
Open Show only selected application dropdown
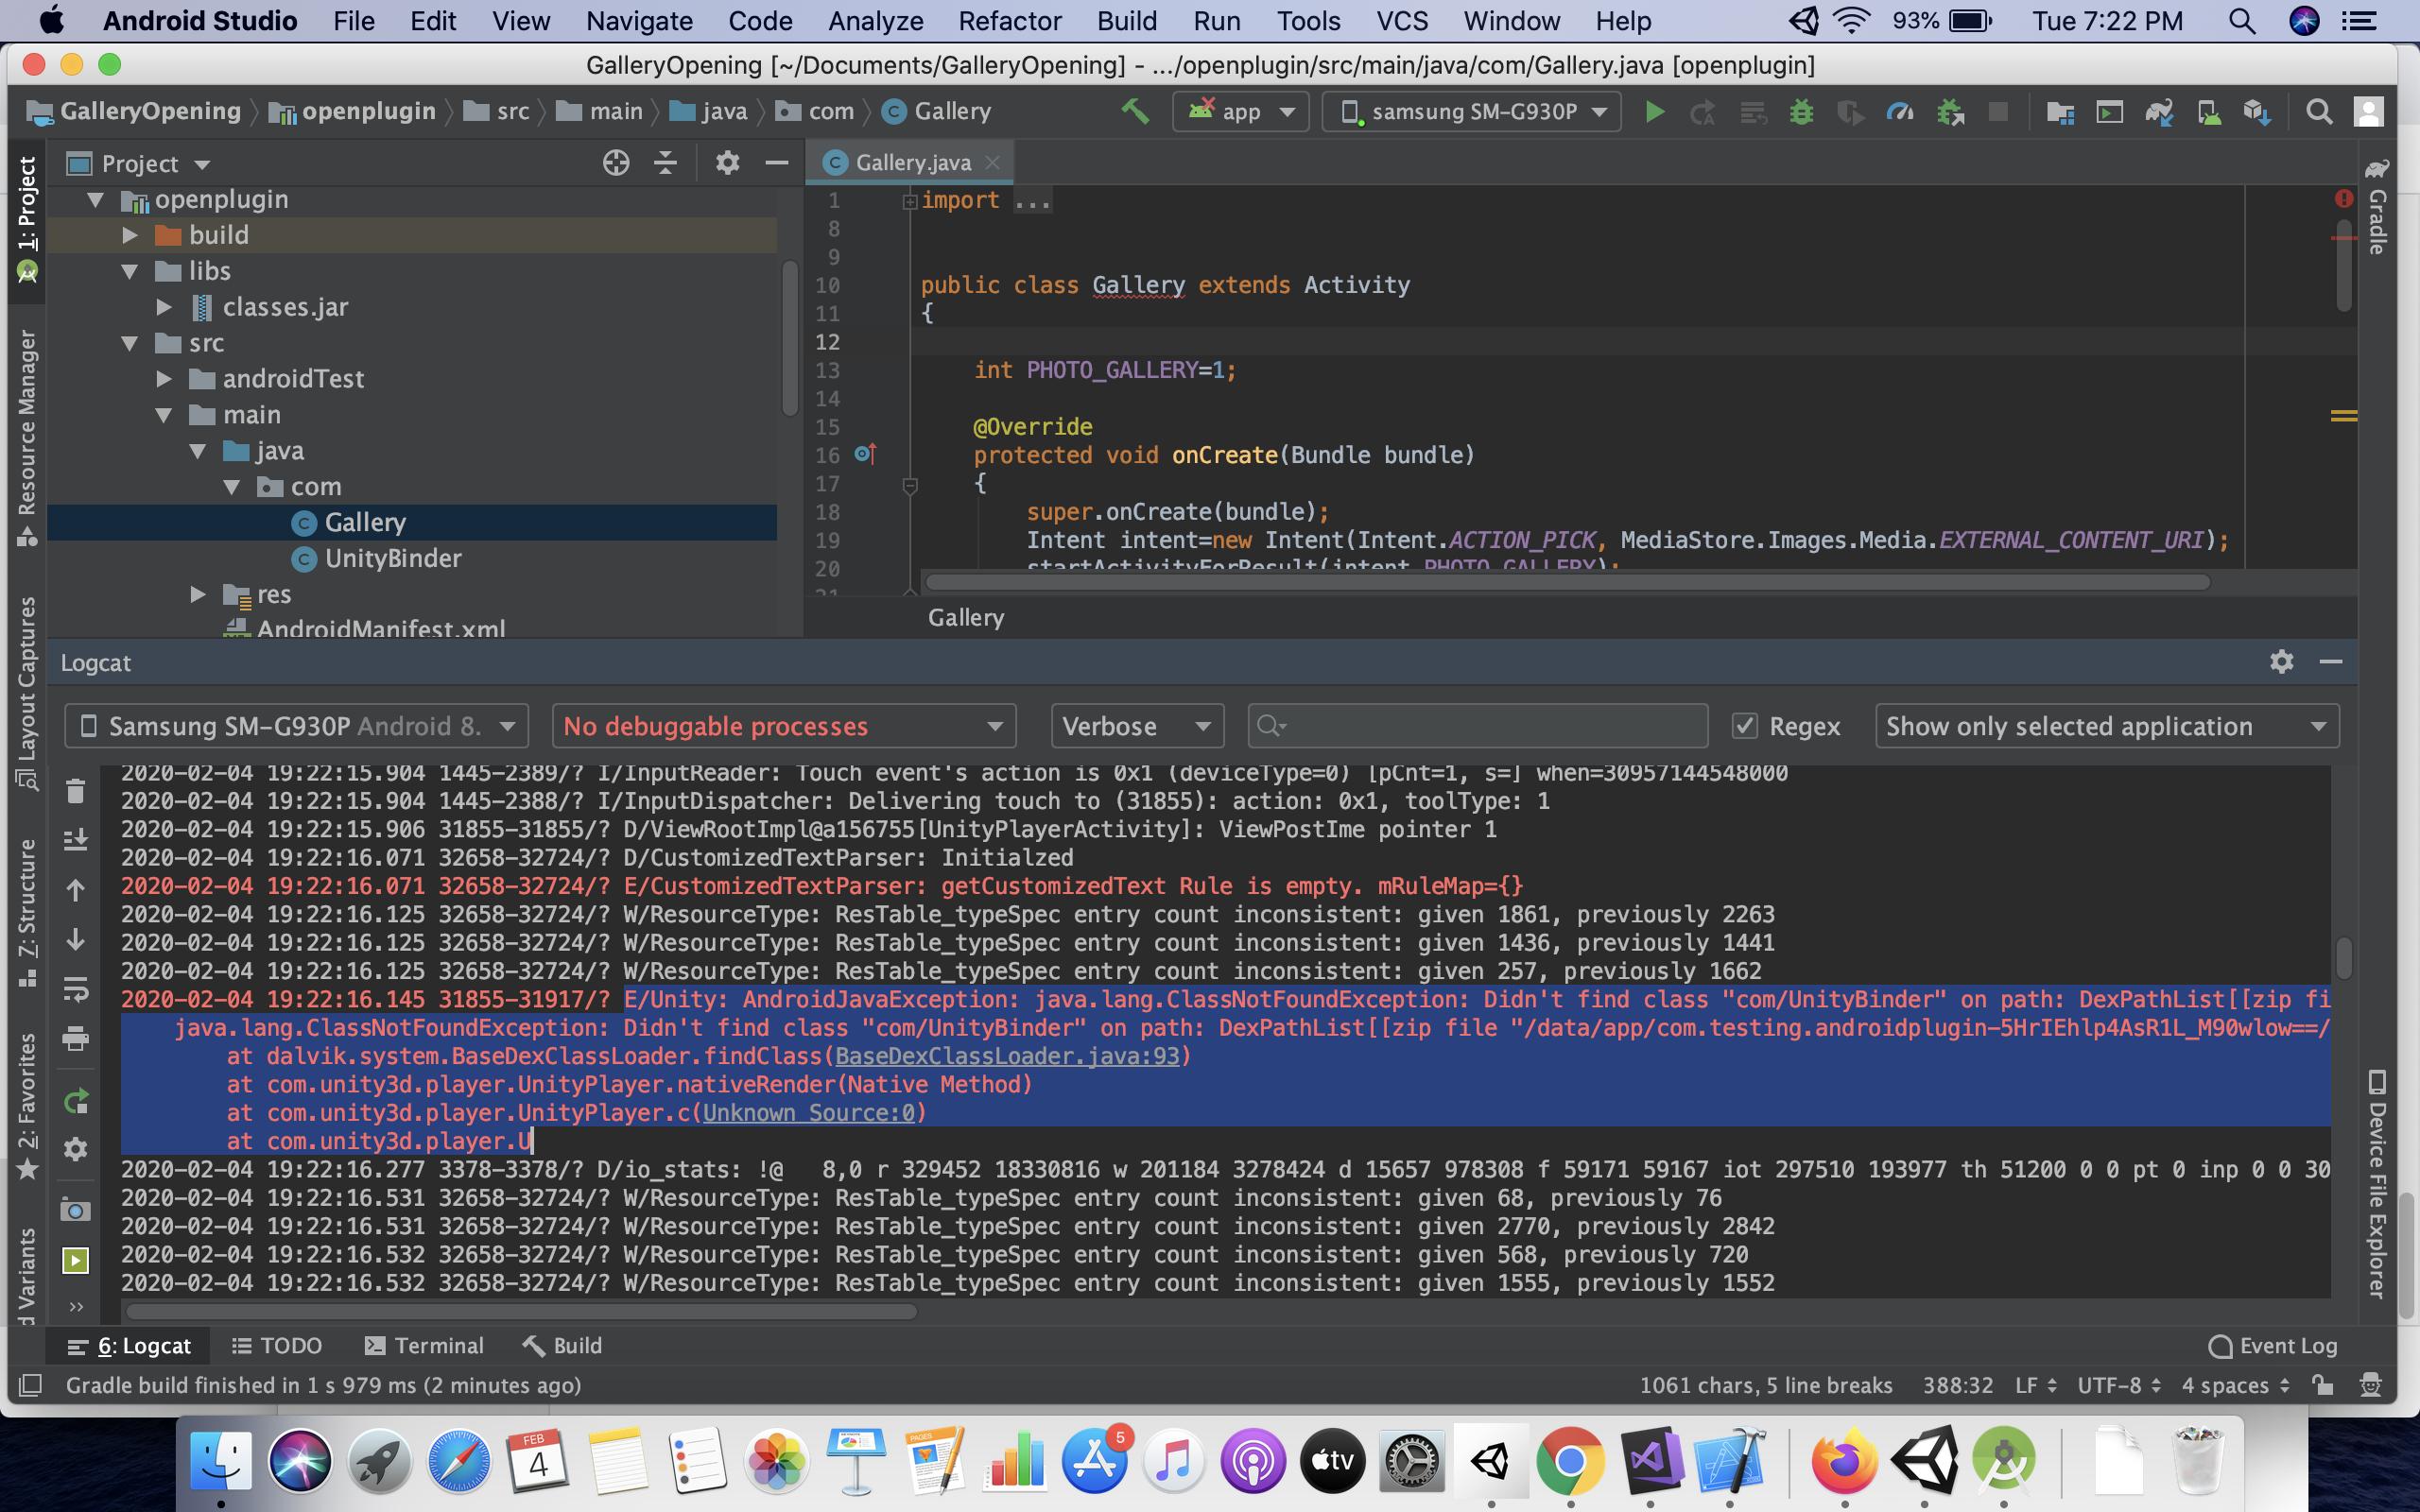click(2107, 726)
